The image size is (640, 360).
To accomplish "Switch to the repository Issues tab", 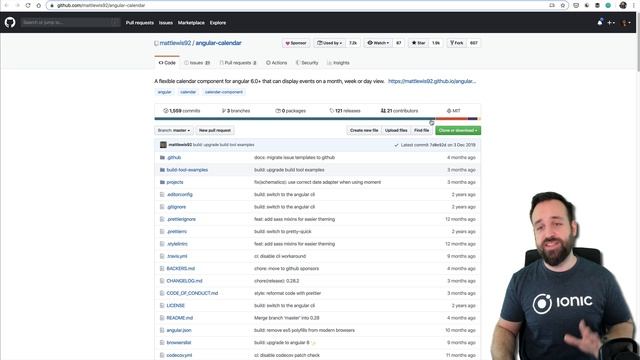I will click(x=197, y=63).
